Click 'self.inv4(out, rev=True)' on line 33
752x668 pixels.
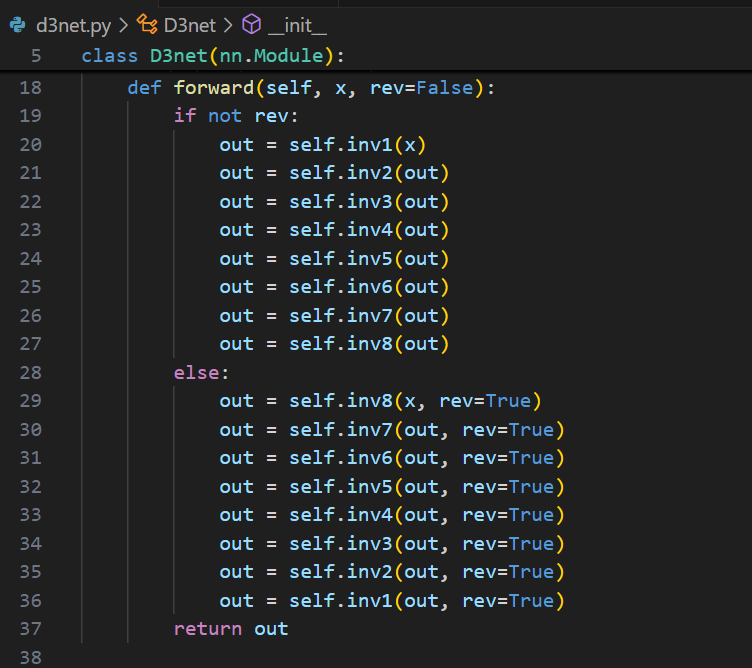[x=426, y=515]
